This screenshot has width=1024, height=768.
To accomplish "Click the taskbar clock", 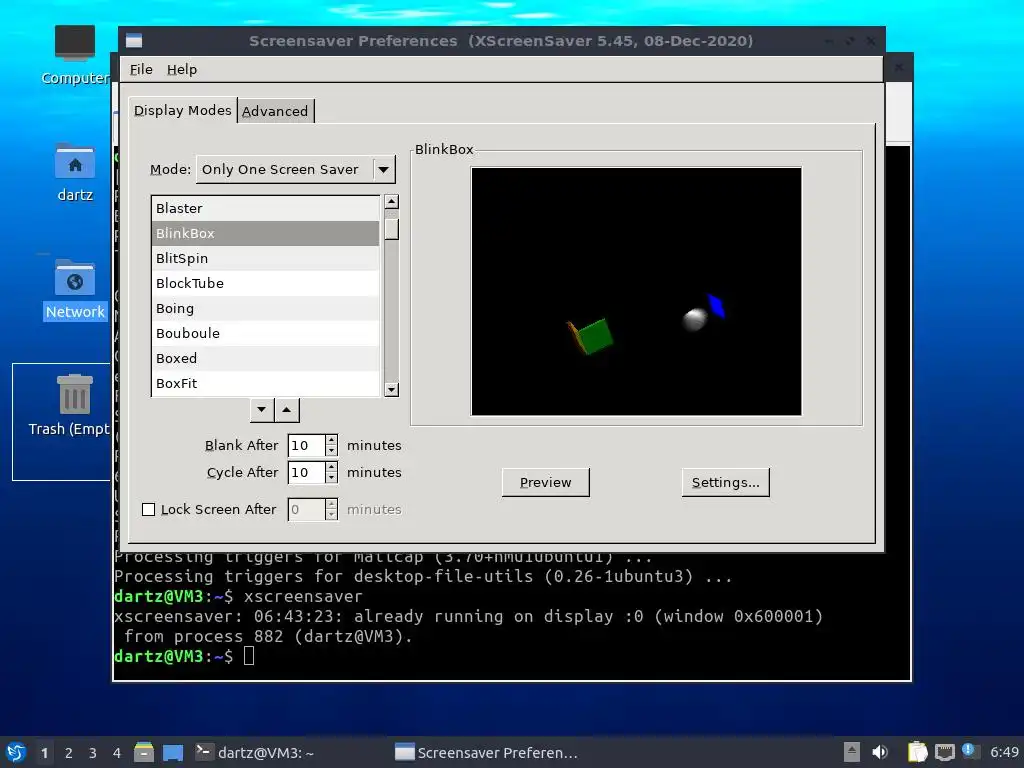I will click(1004, 752).
